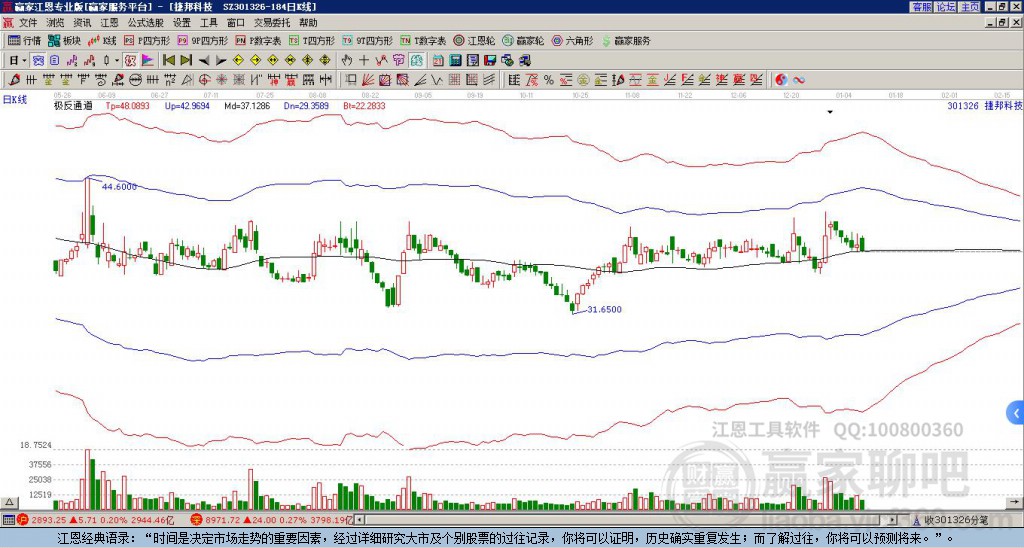
Task: Jump to first bar icon
Action: (168, 61)
